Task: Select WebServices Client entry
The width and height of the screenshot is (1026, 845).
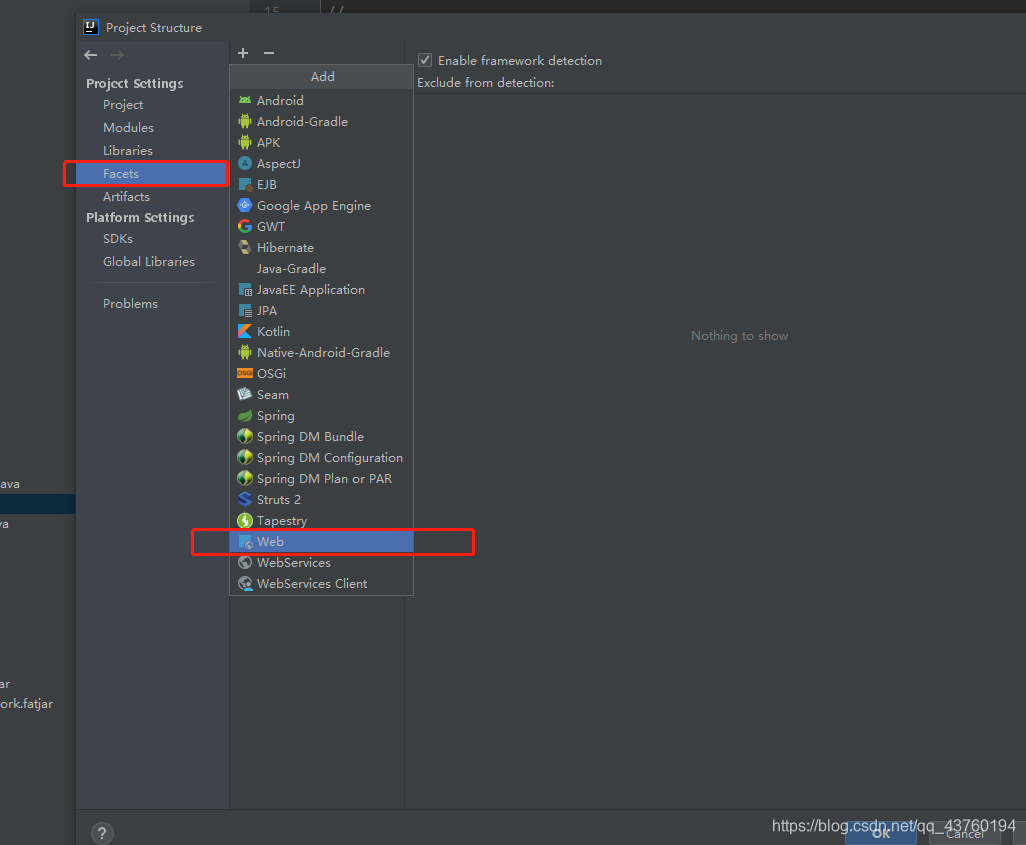Action: [x=321, y=583]
